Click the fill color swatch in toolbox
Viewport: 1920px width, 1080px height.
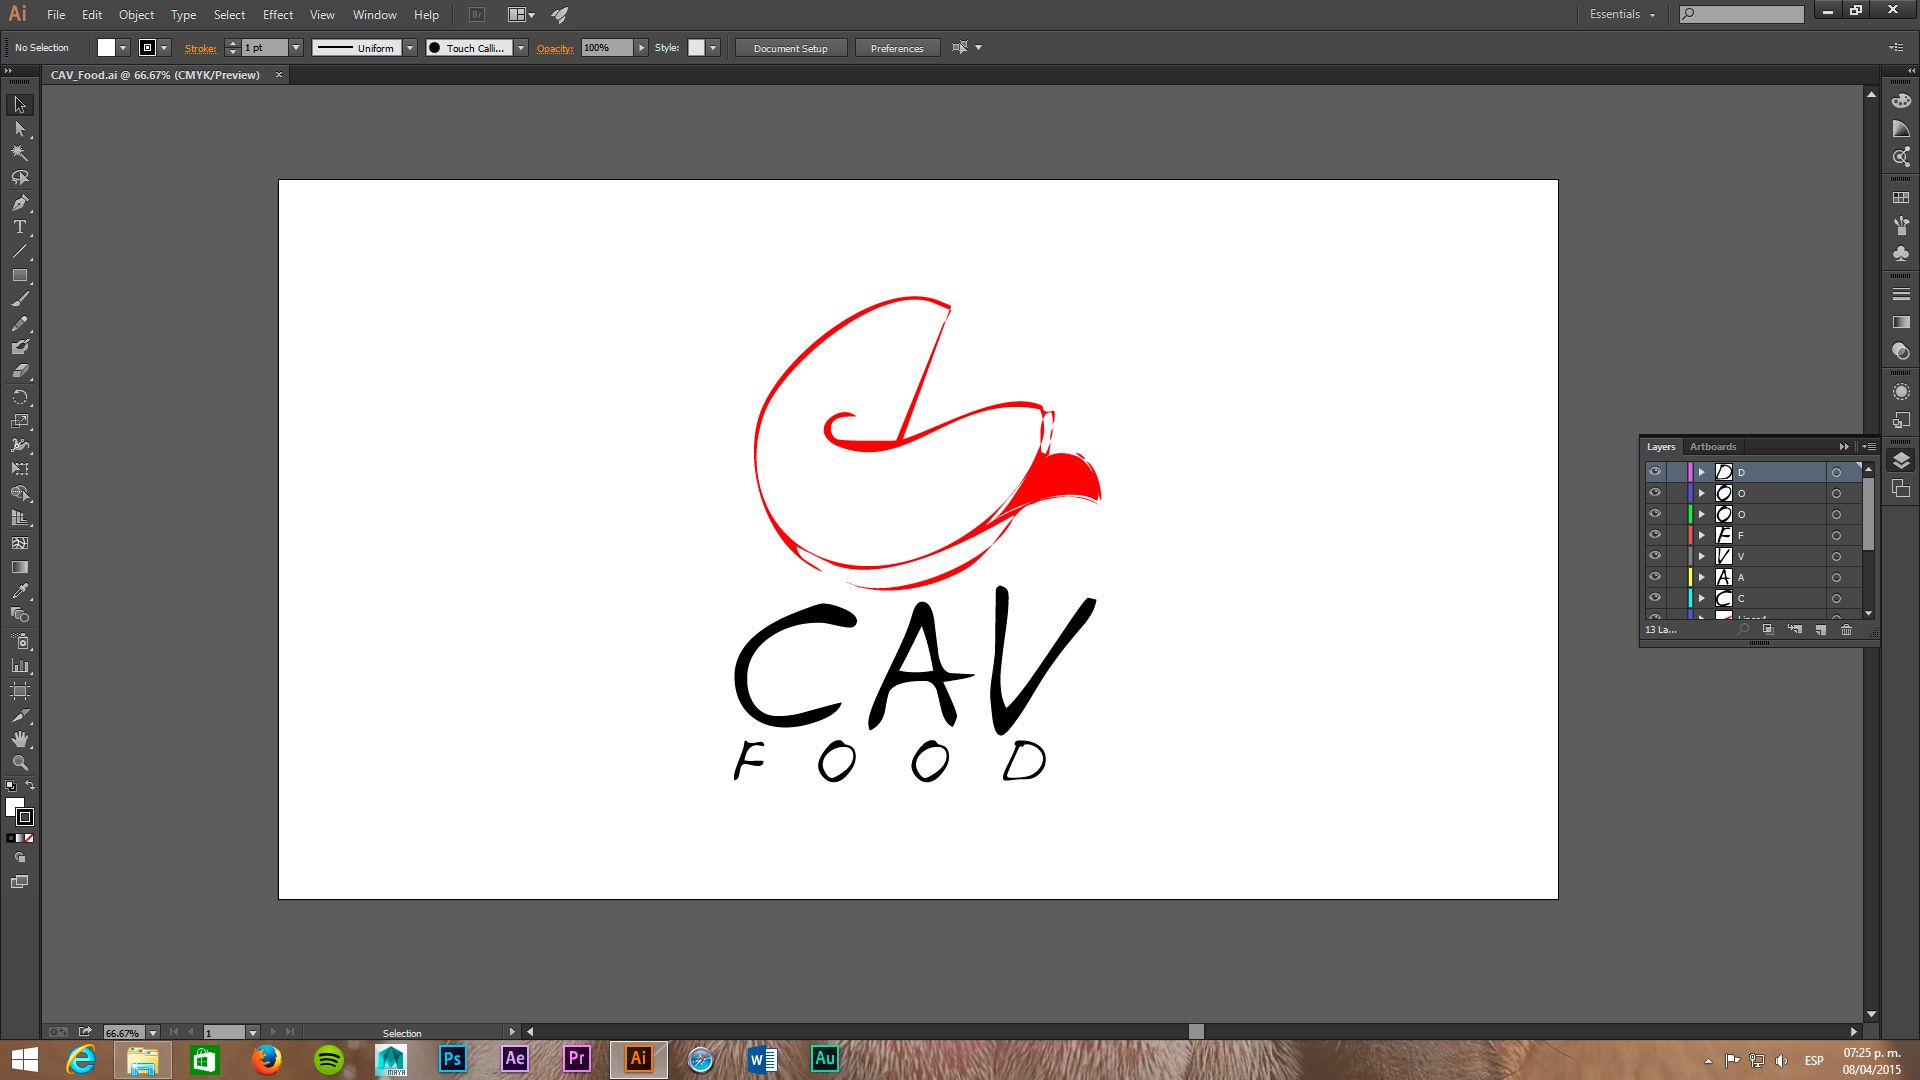[x=14, y=806]
